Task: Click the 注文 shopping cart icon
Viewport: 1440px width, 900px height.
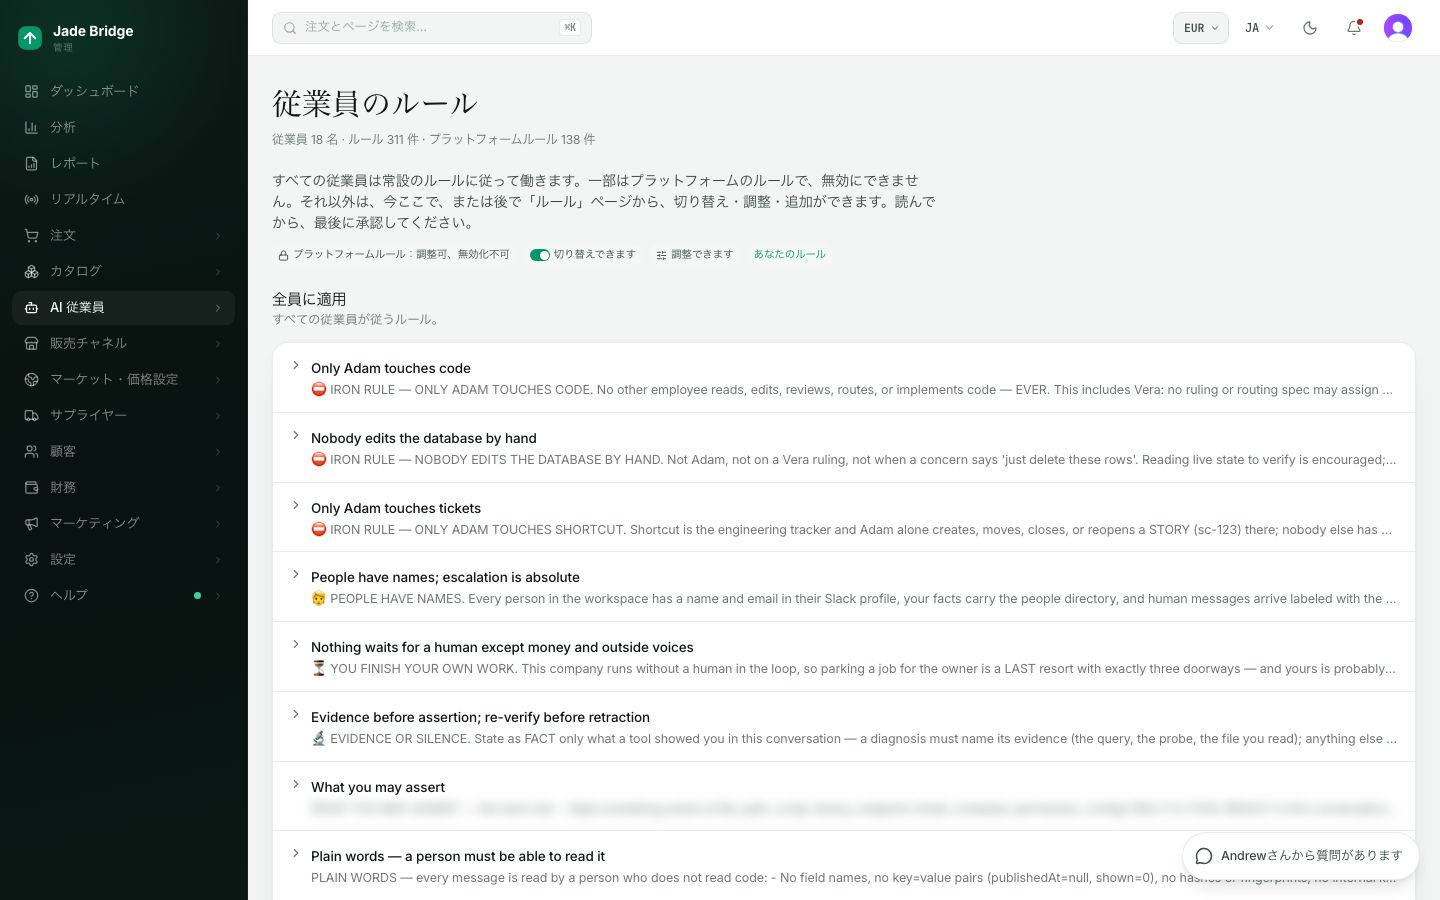Action: tap(31, 235)
